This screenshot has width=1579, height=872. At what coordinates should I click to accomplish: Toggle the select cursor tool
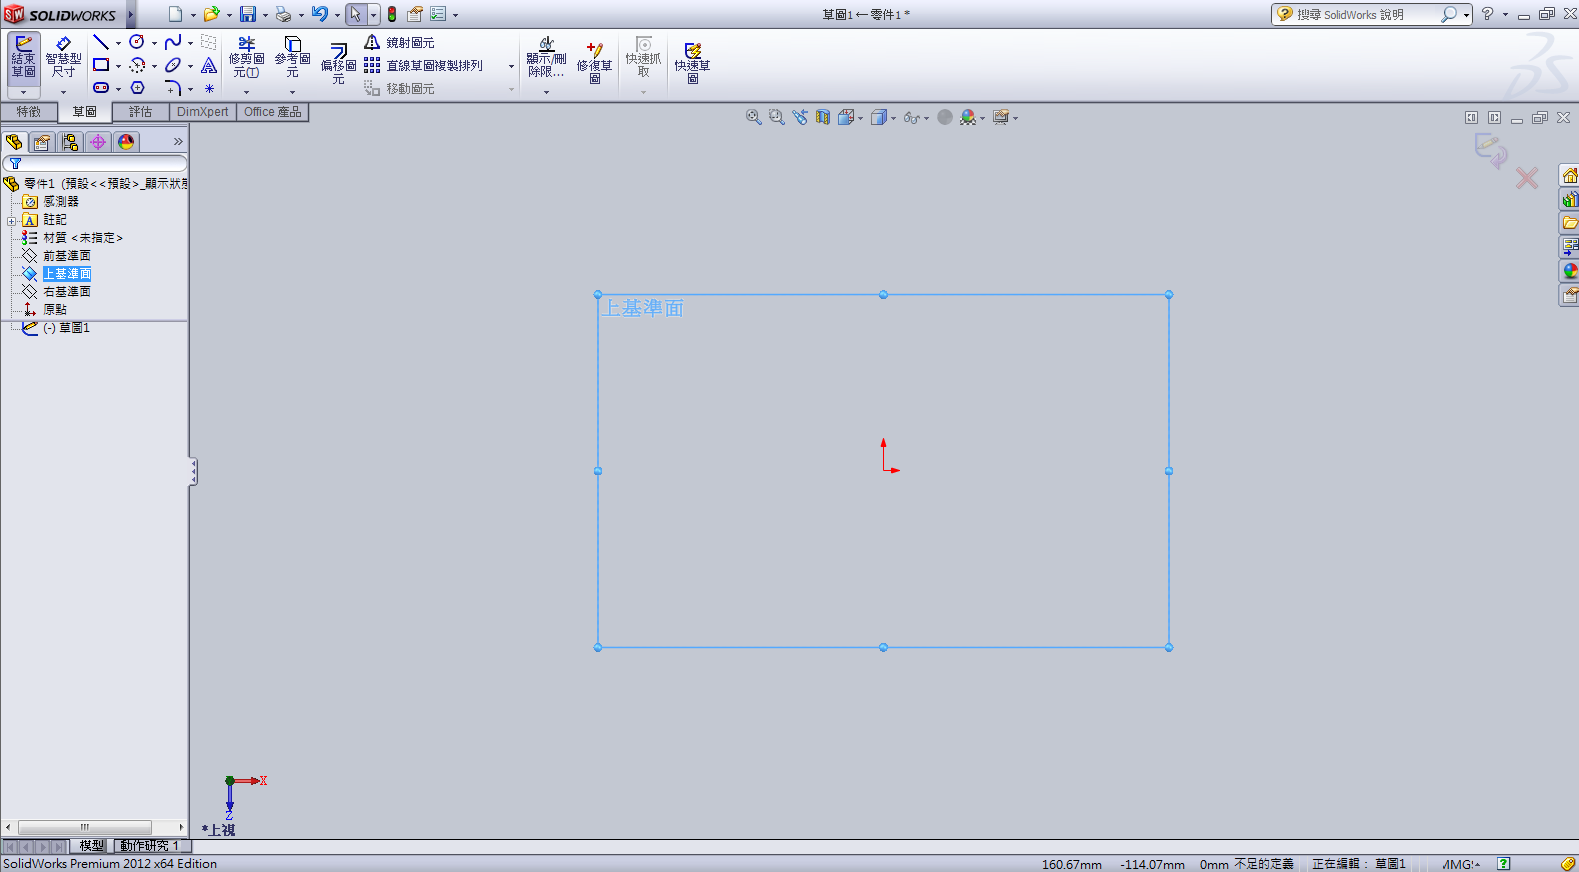(355, 14)
